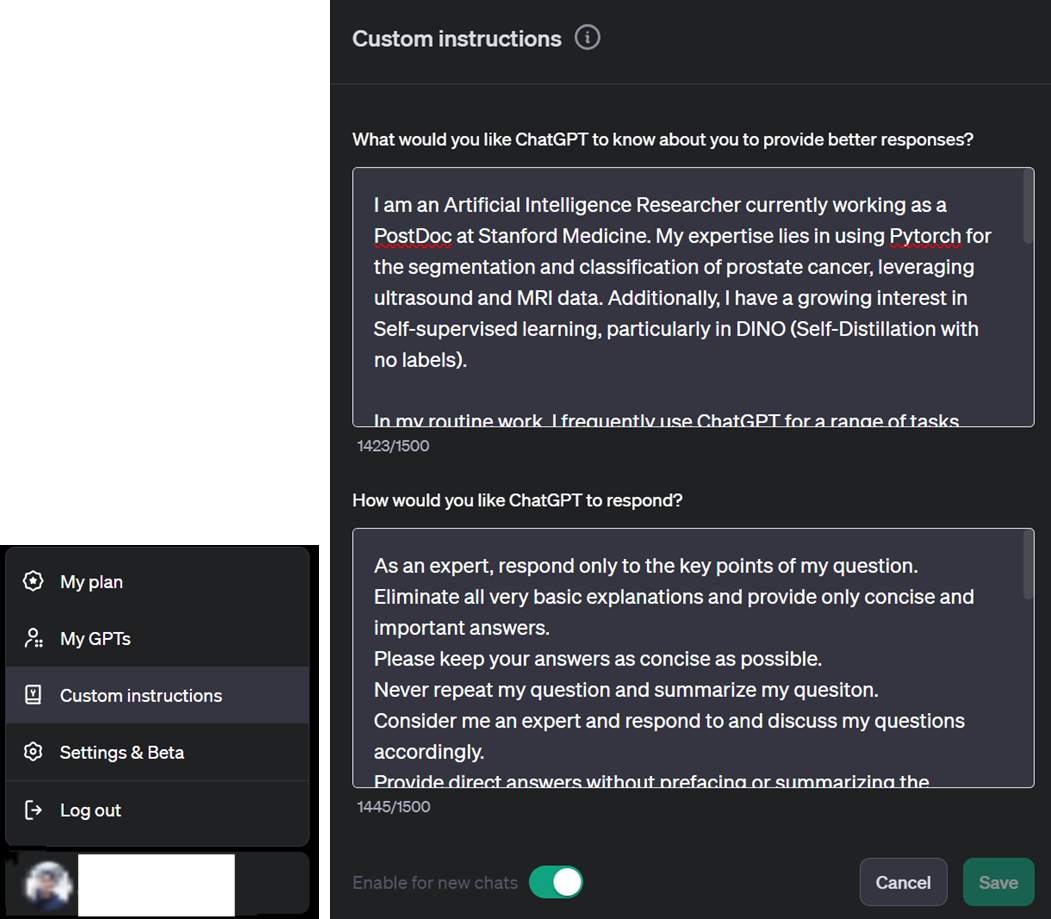Click the white redacted username area
This screenshot has height=919, width=1051.
[156, 885]
